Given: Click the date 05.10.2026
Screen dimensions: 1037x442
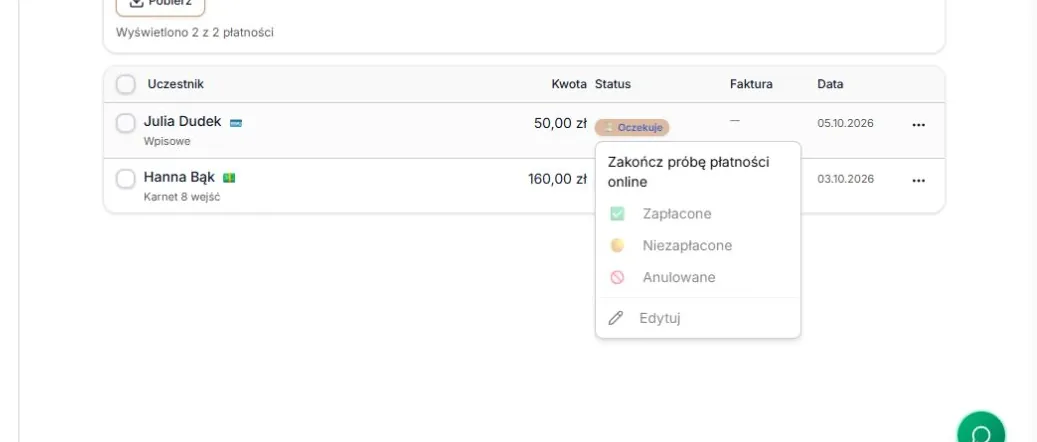Looking at the screenshot, I should click(845, 123).
